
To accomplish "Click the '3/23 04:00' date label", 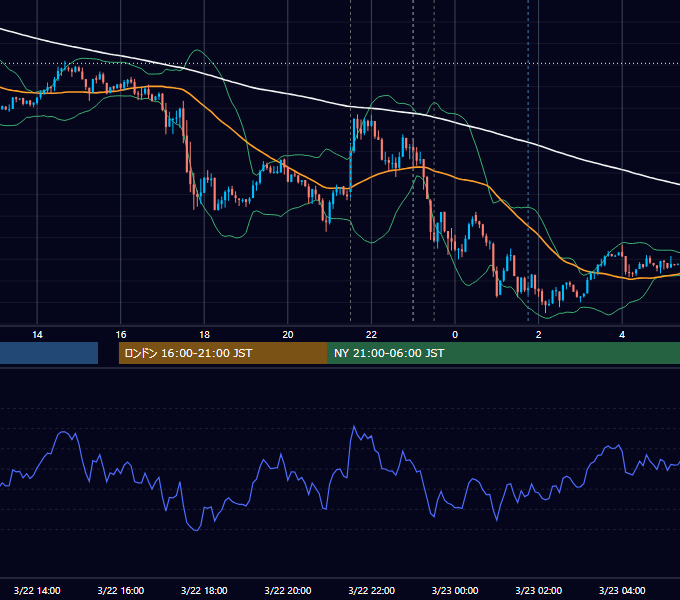I will click(x=622, y=590).
